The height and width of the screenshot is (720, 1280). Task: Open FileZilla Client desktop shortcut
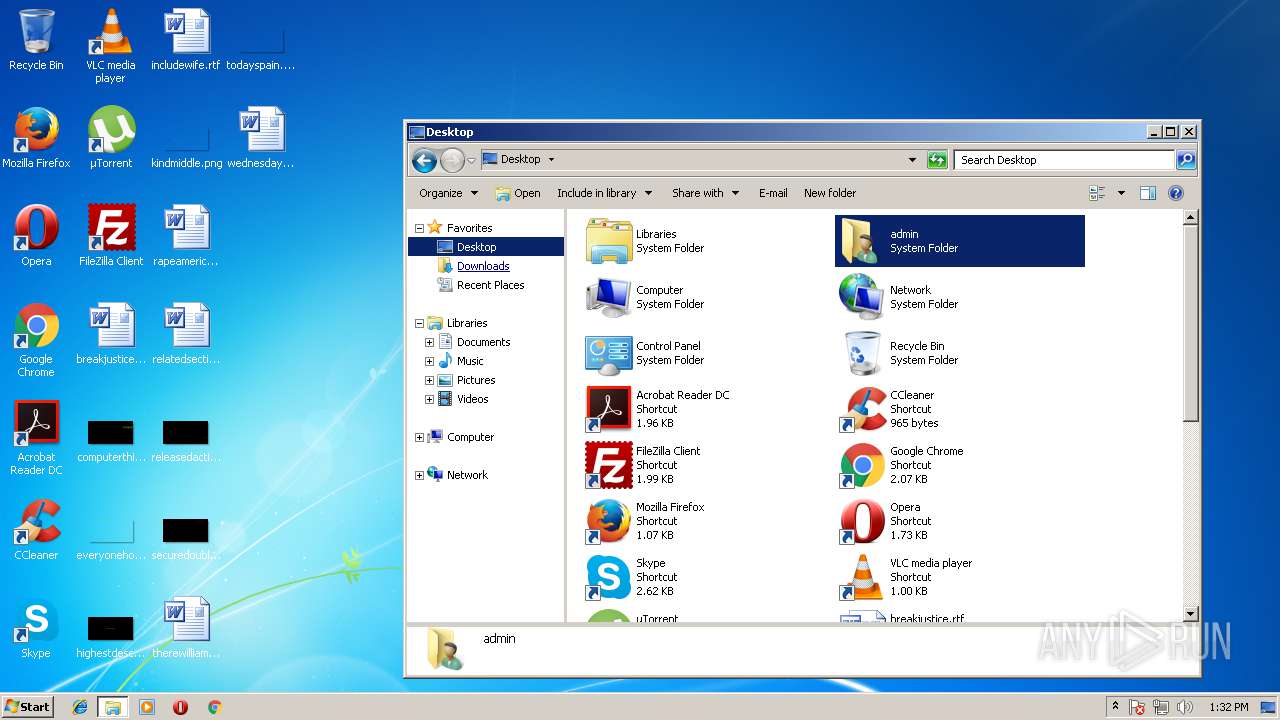[x=111, y=236]
